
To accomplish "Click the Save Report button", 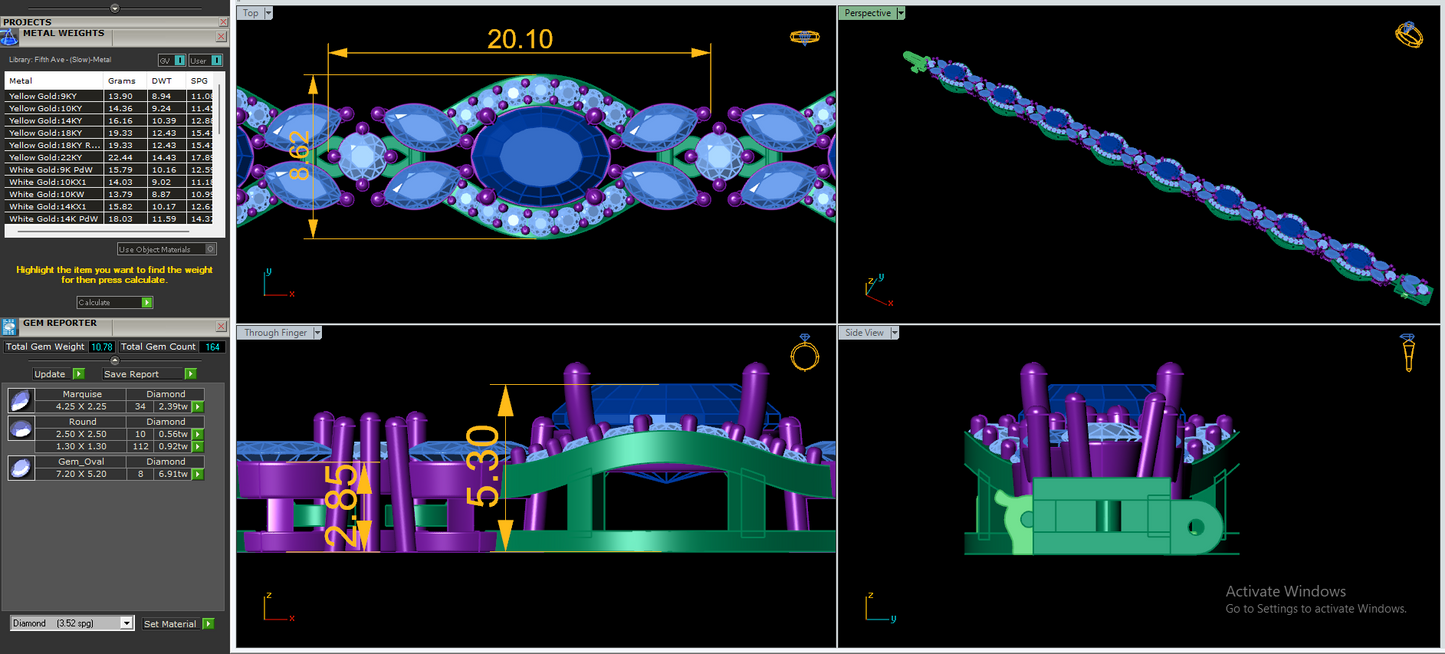I will (x=142, y=374).
